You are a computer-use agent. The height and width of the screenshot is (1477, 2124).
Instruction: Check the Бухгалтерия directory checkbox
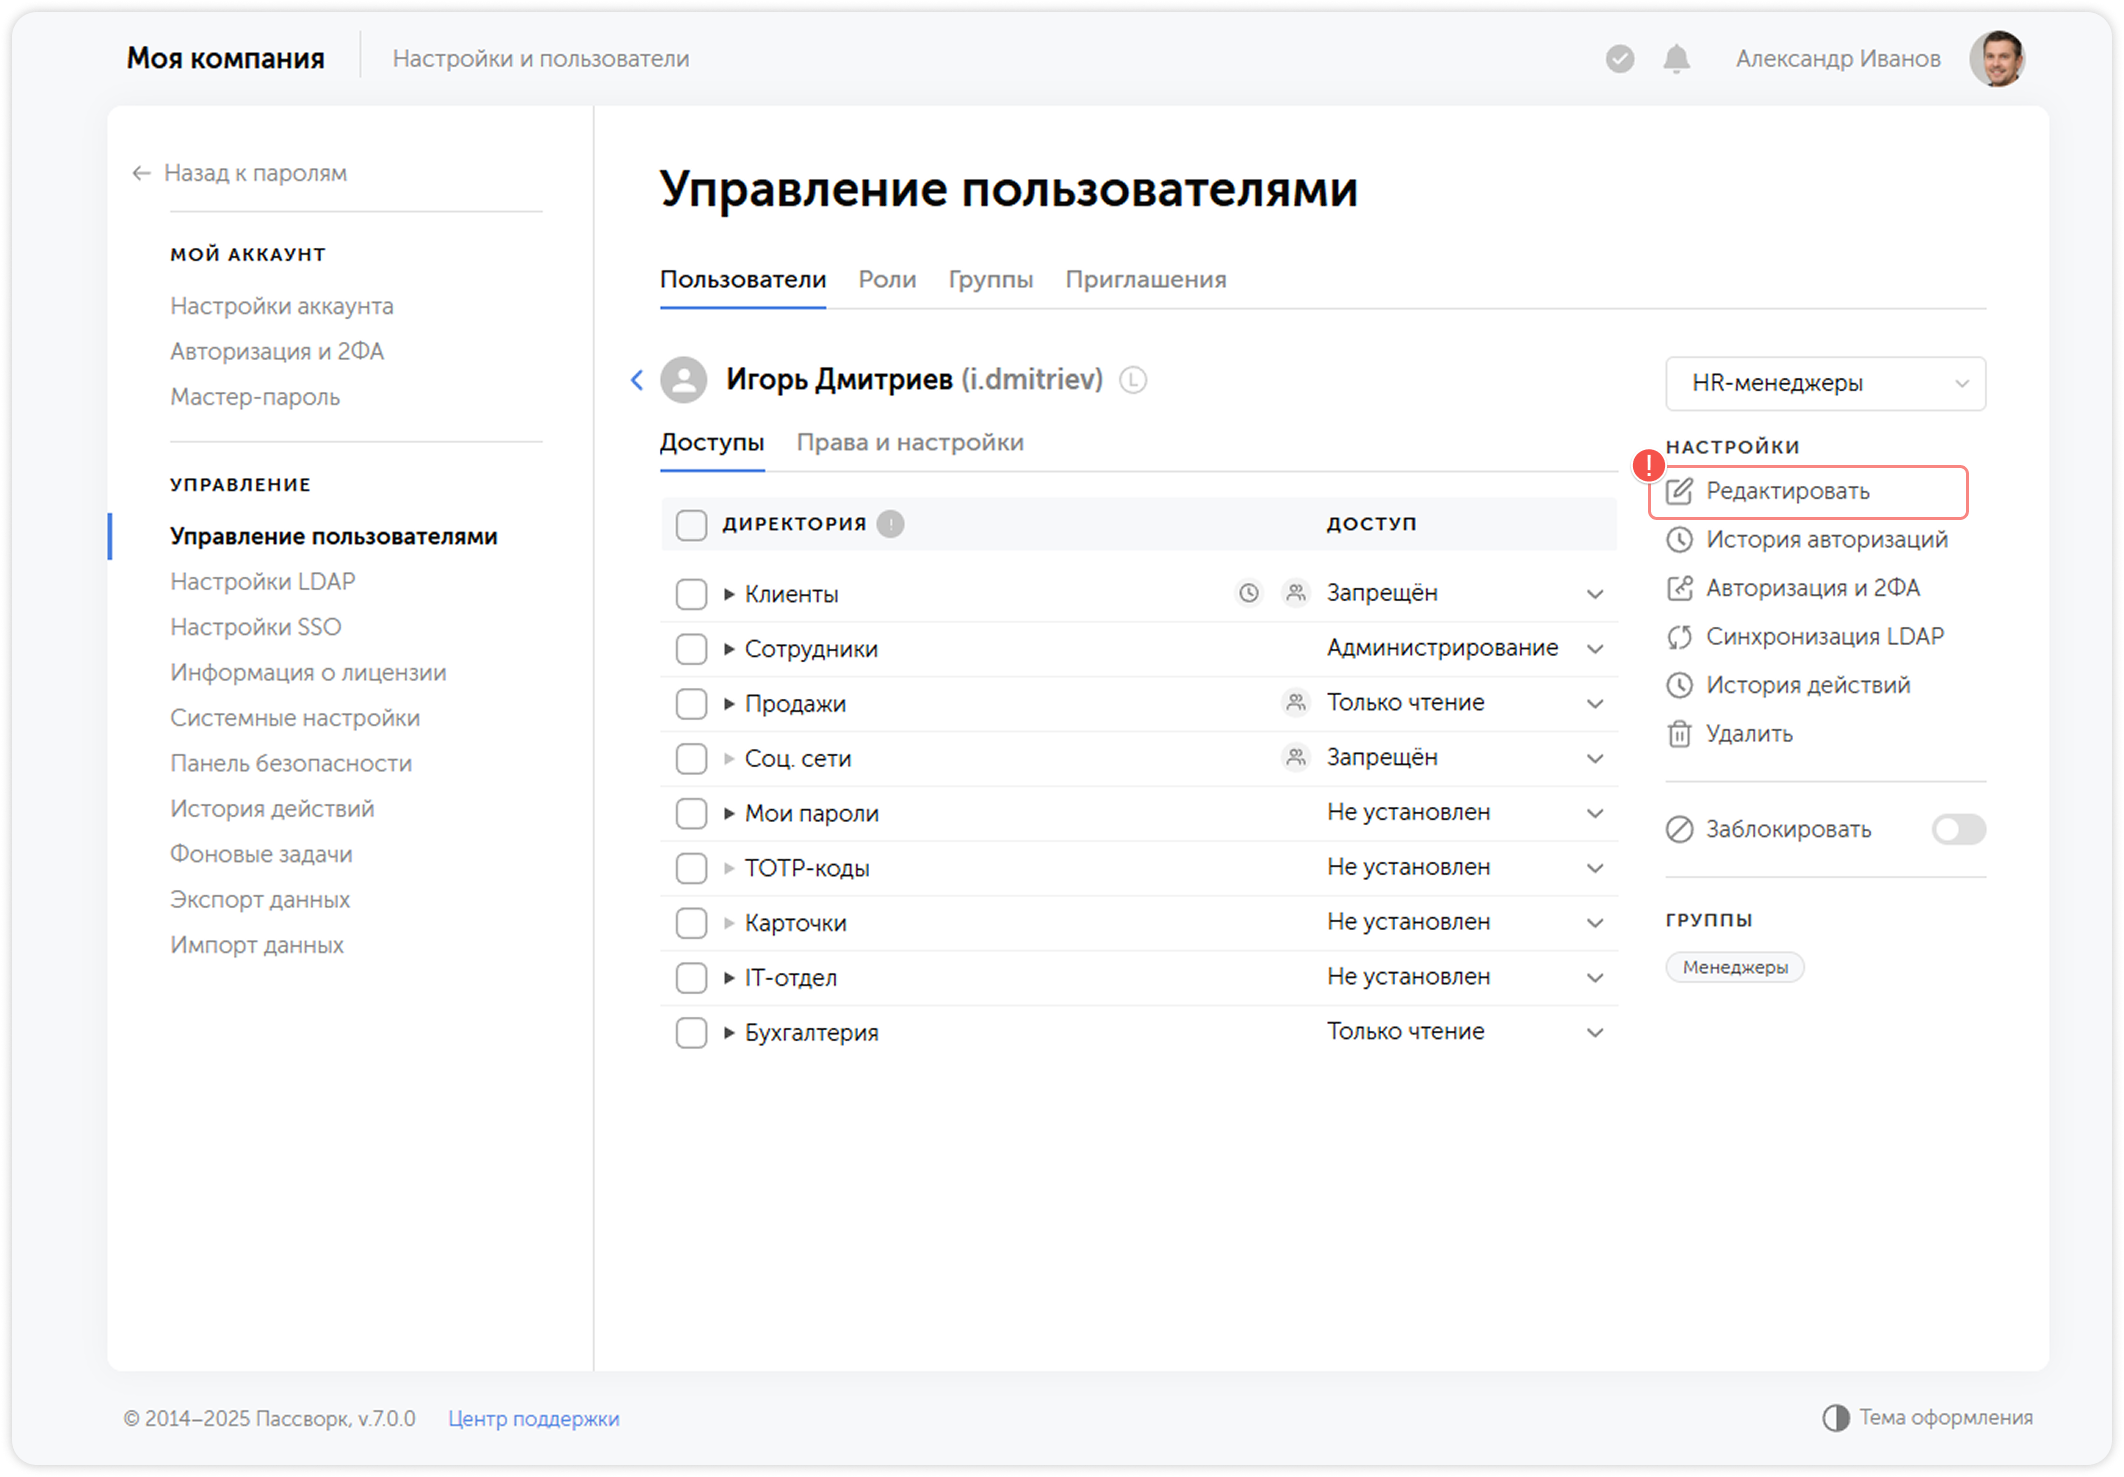(x=691, y=1033)
